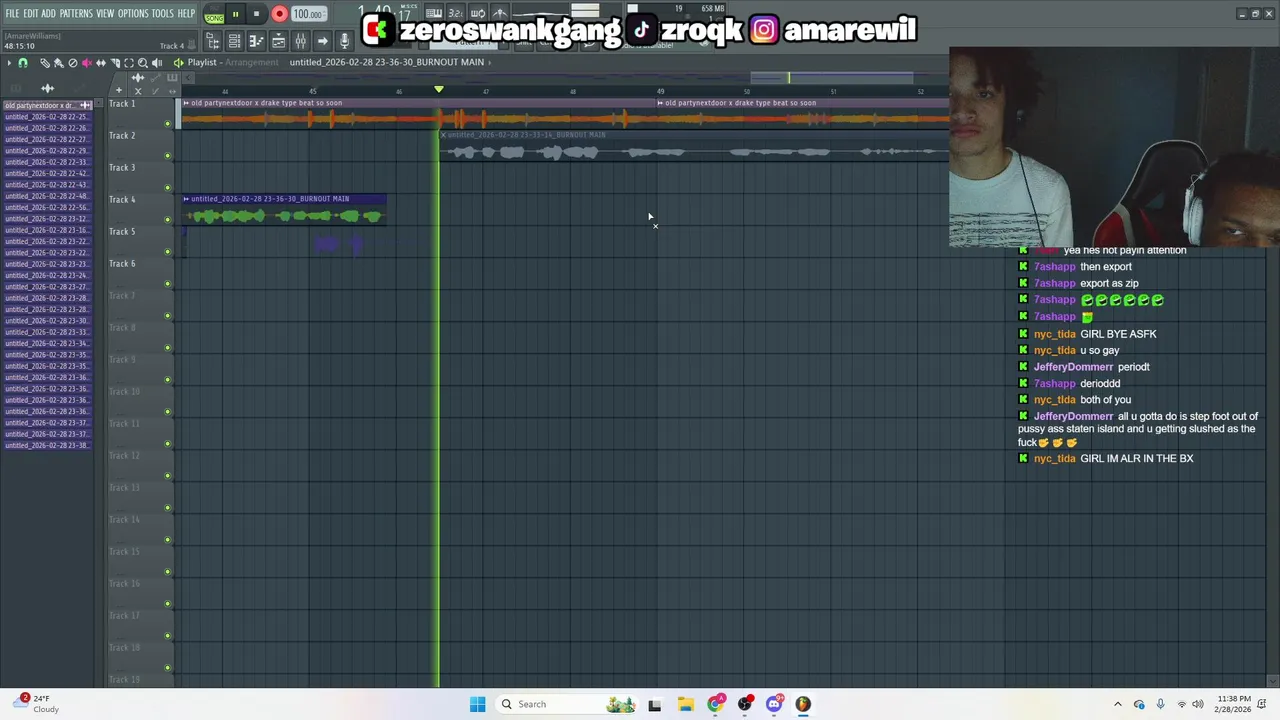Select the pink Mute tool
Viewport: 1280px width, 720px height.
[x=87, y=63]
